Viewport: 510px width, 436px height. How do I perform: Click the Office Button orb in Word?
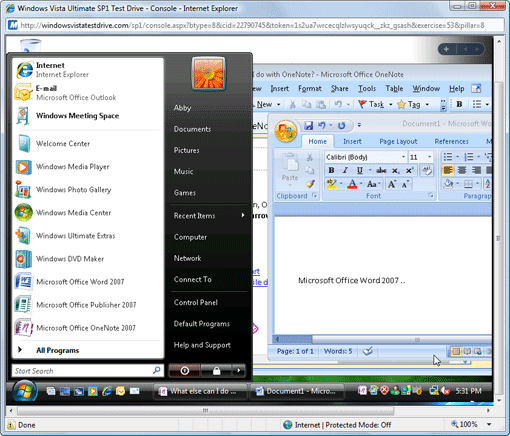click(x=286, y=131)
